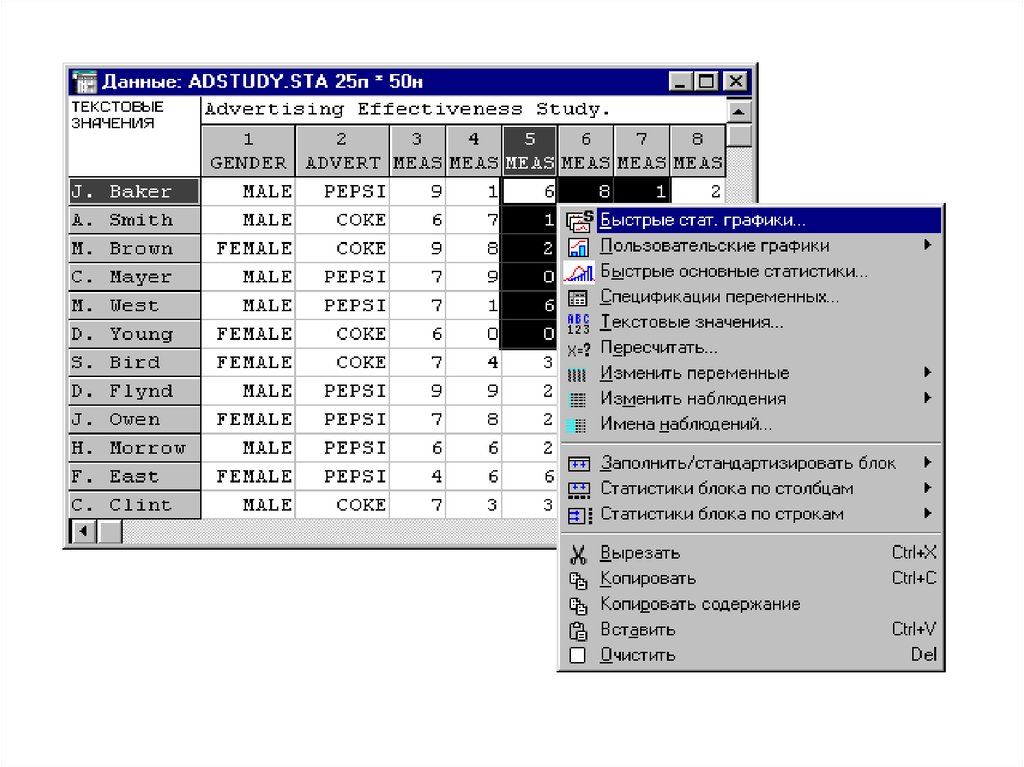Expand the Изменить переменные submenu arrow
1024x767 pixels.
coord(928,373)
